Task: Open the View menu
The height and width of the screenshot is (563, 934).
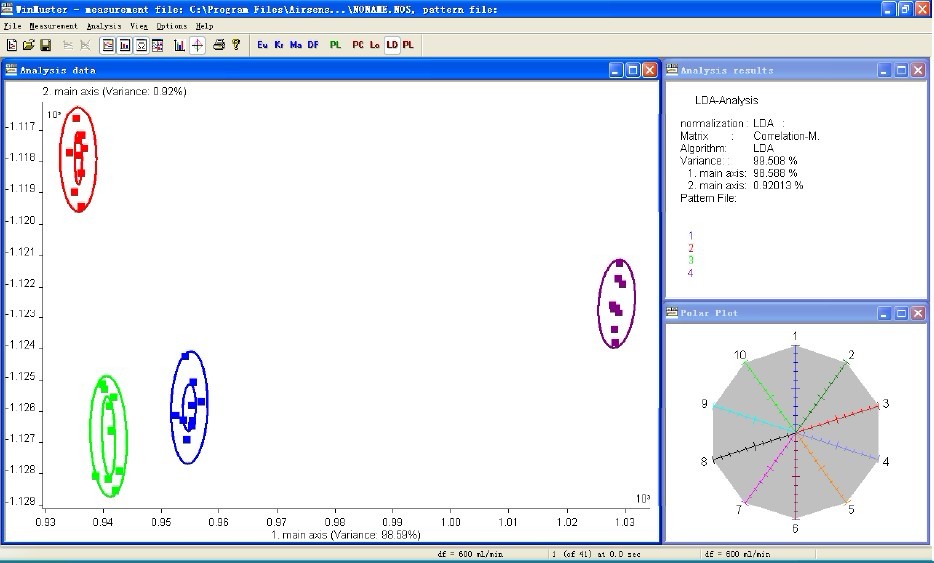Action: (x=139, y=26)
